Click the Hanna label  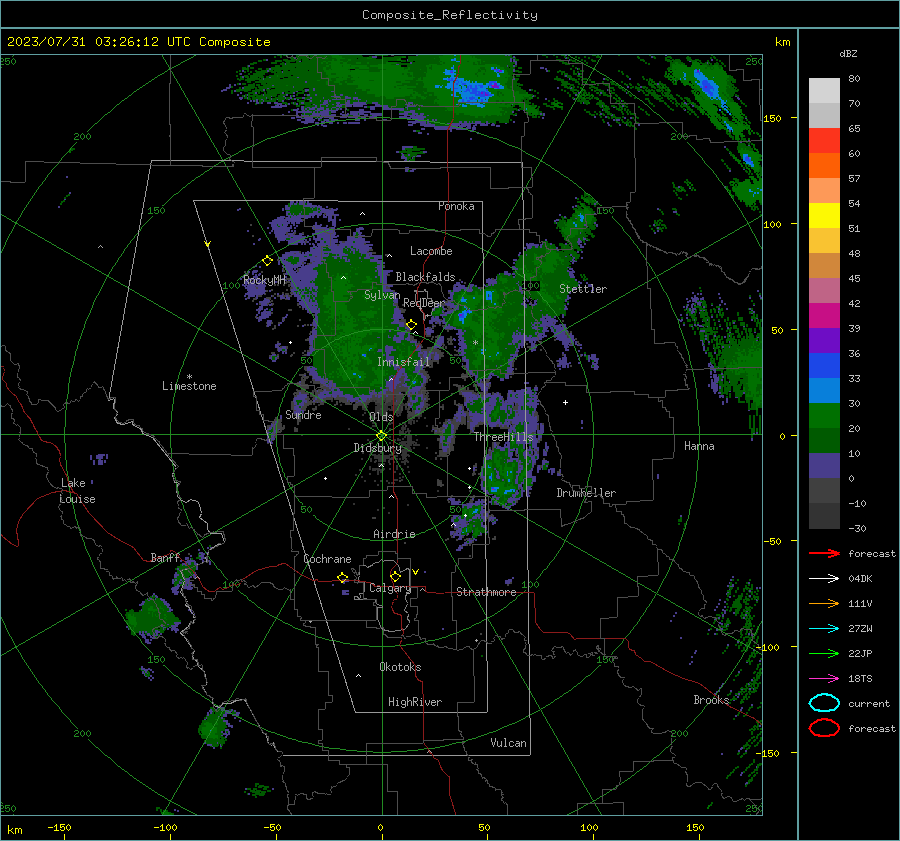pyautogui.click(x=699, y=446)
